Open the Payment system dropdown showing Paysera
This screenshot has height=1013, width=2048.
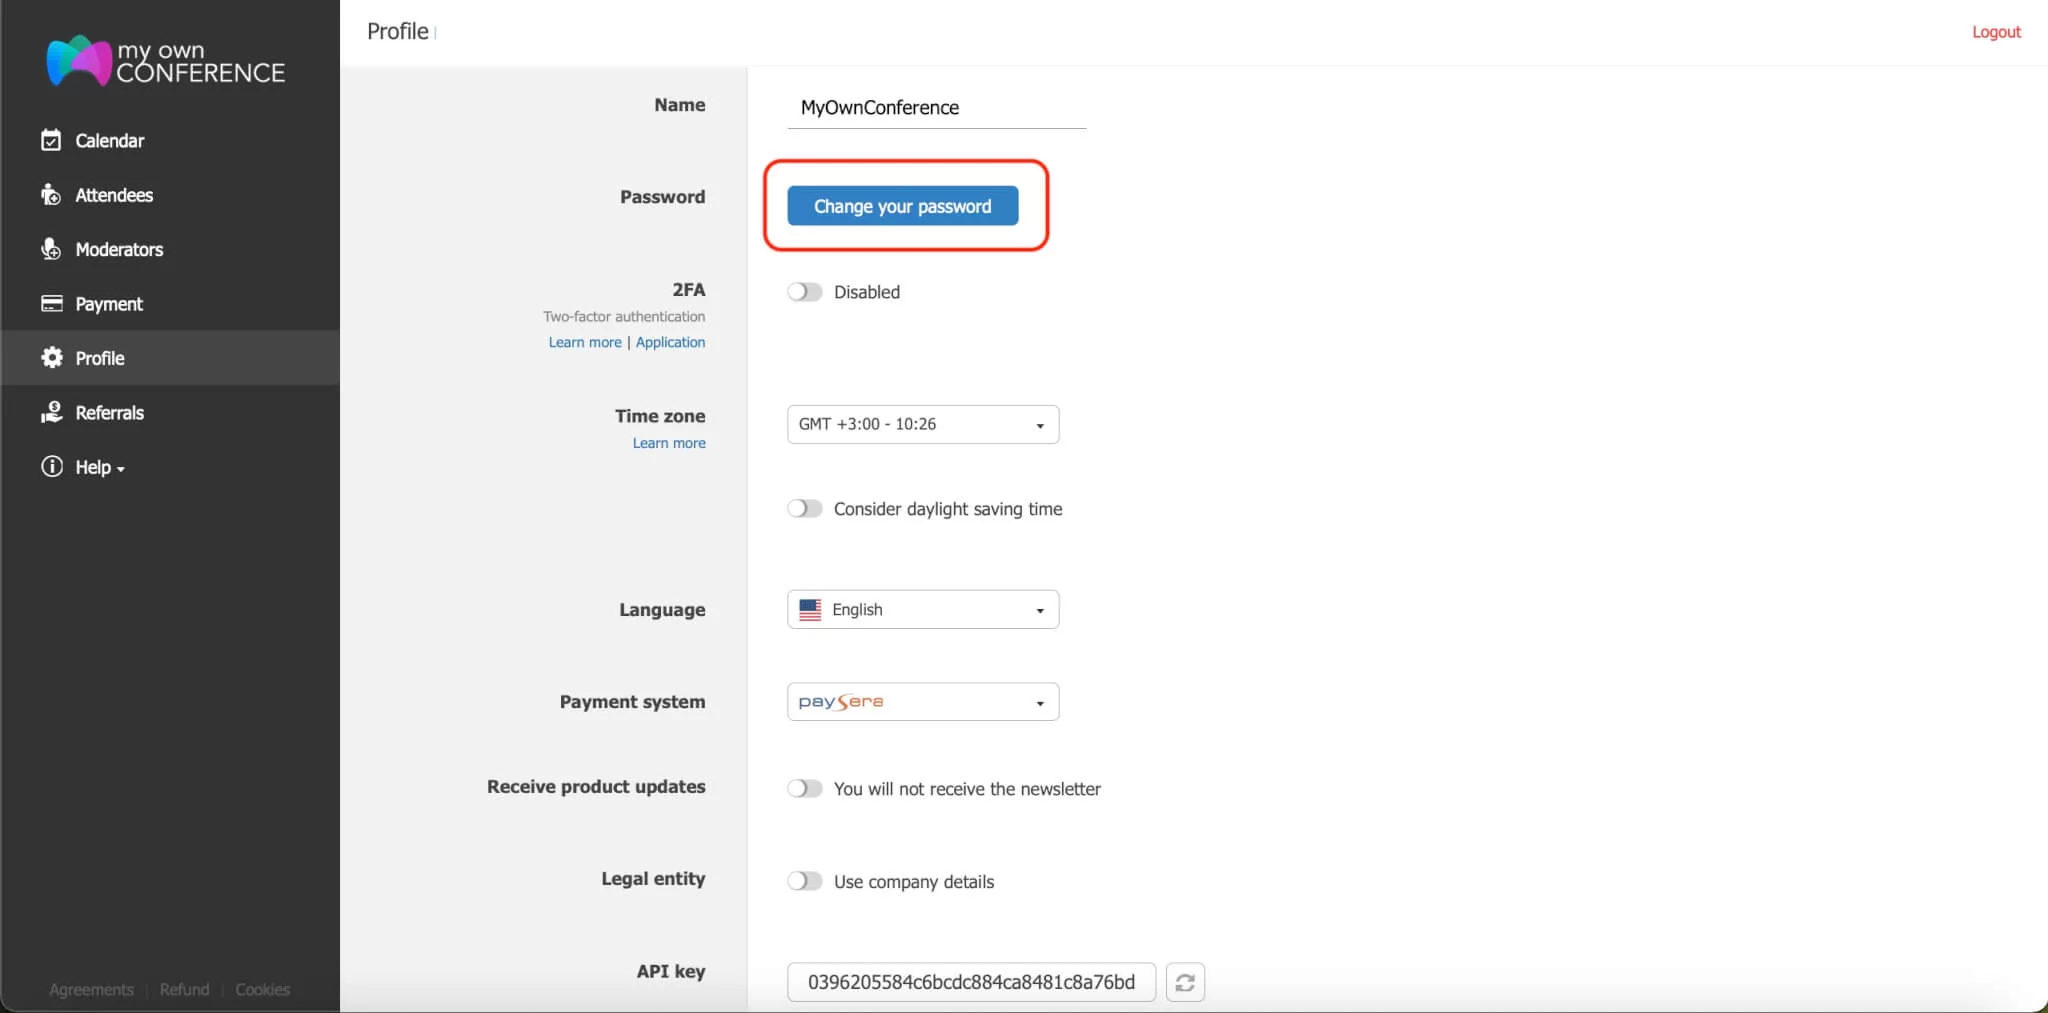(x=921, y=701)
